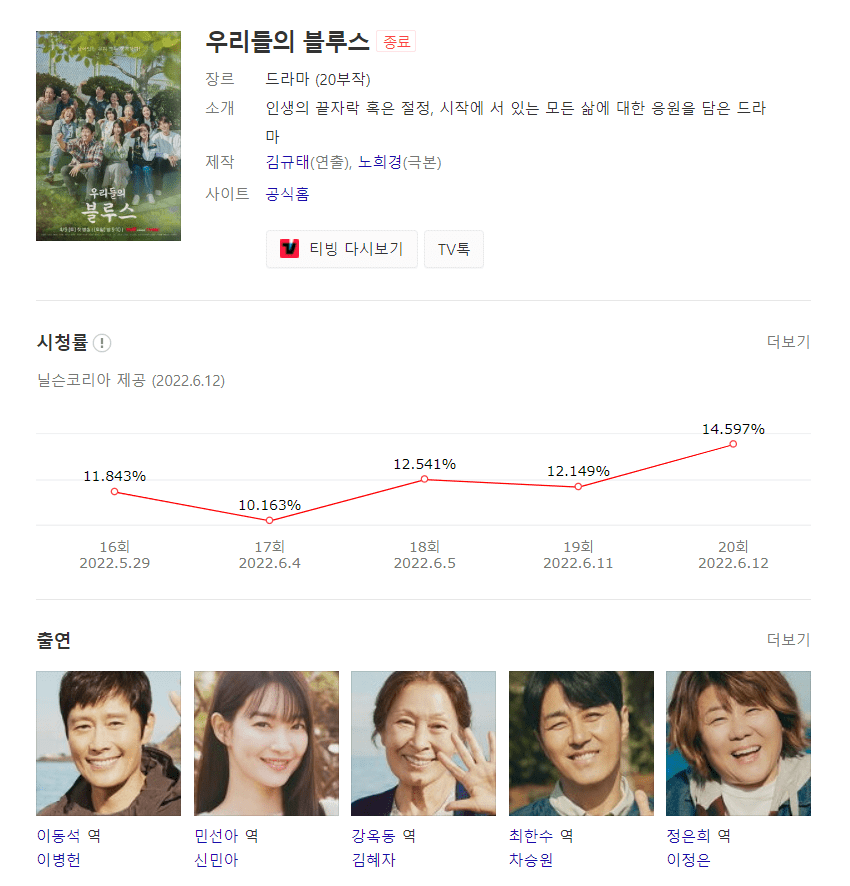The image size is (850, 886).
Task: Select the 11.843% episode 16 data point
Action: pyautogui.click(x=115, y=492)
